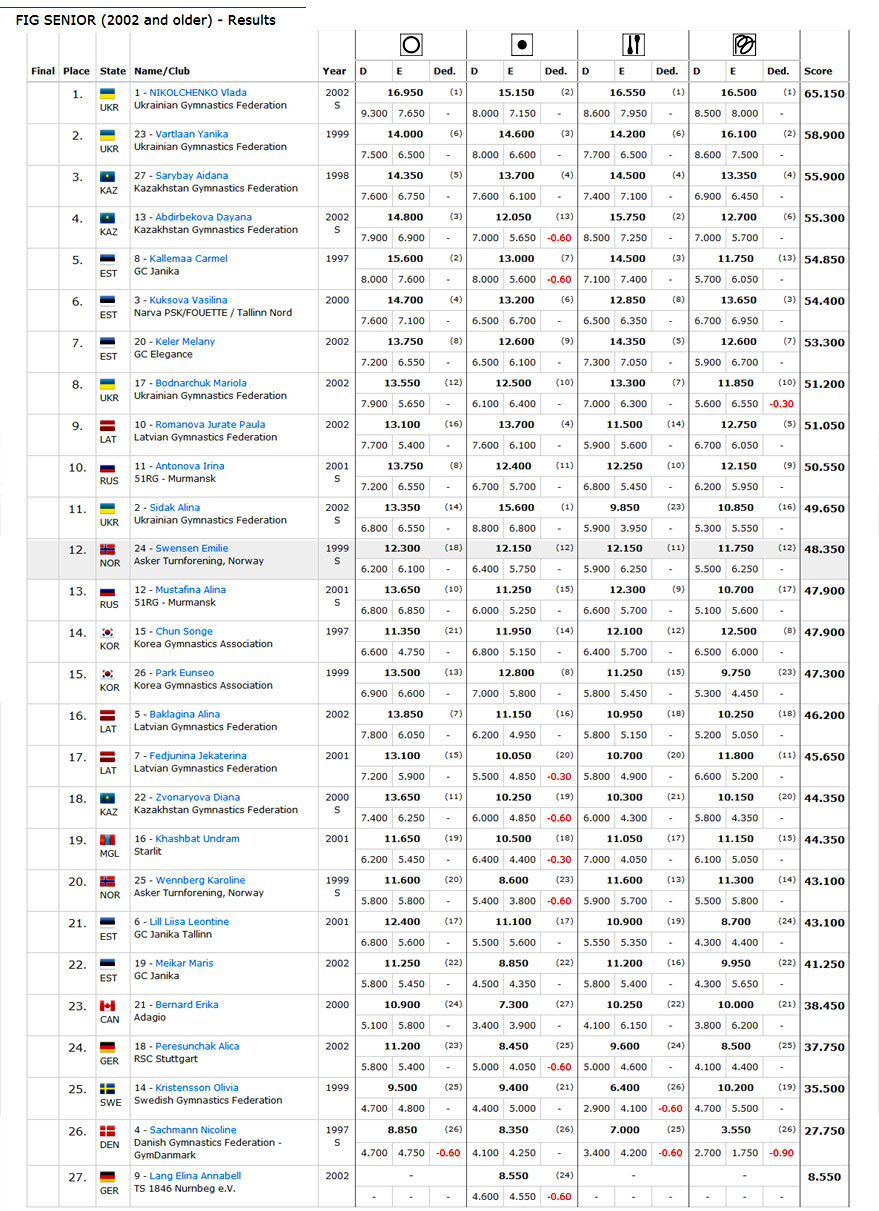This screenshot has height=1211, width=879.
Task: Click Estonia flag beside Meikar Maris
Action: (x=107, y=964)
